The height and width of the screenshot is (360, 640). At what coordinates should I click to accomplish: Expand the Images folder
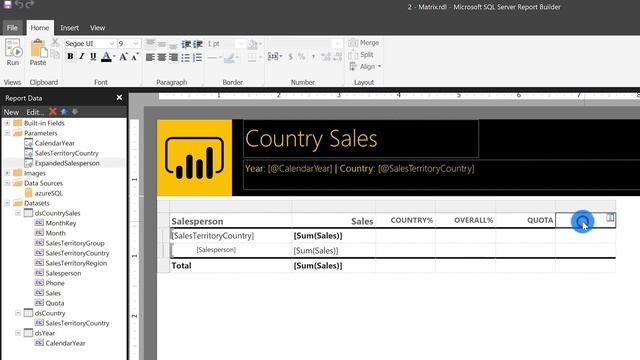pos(7,173)
